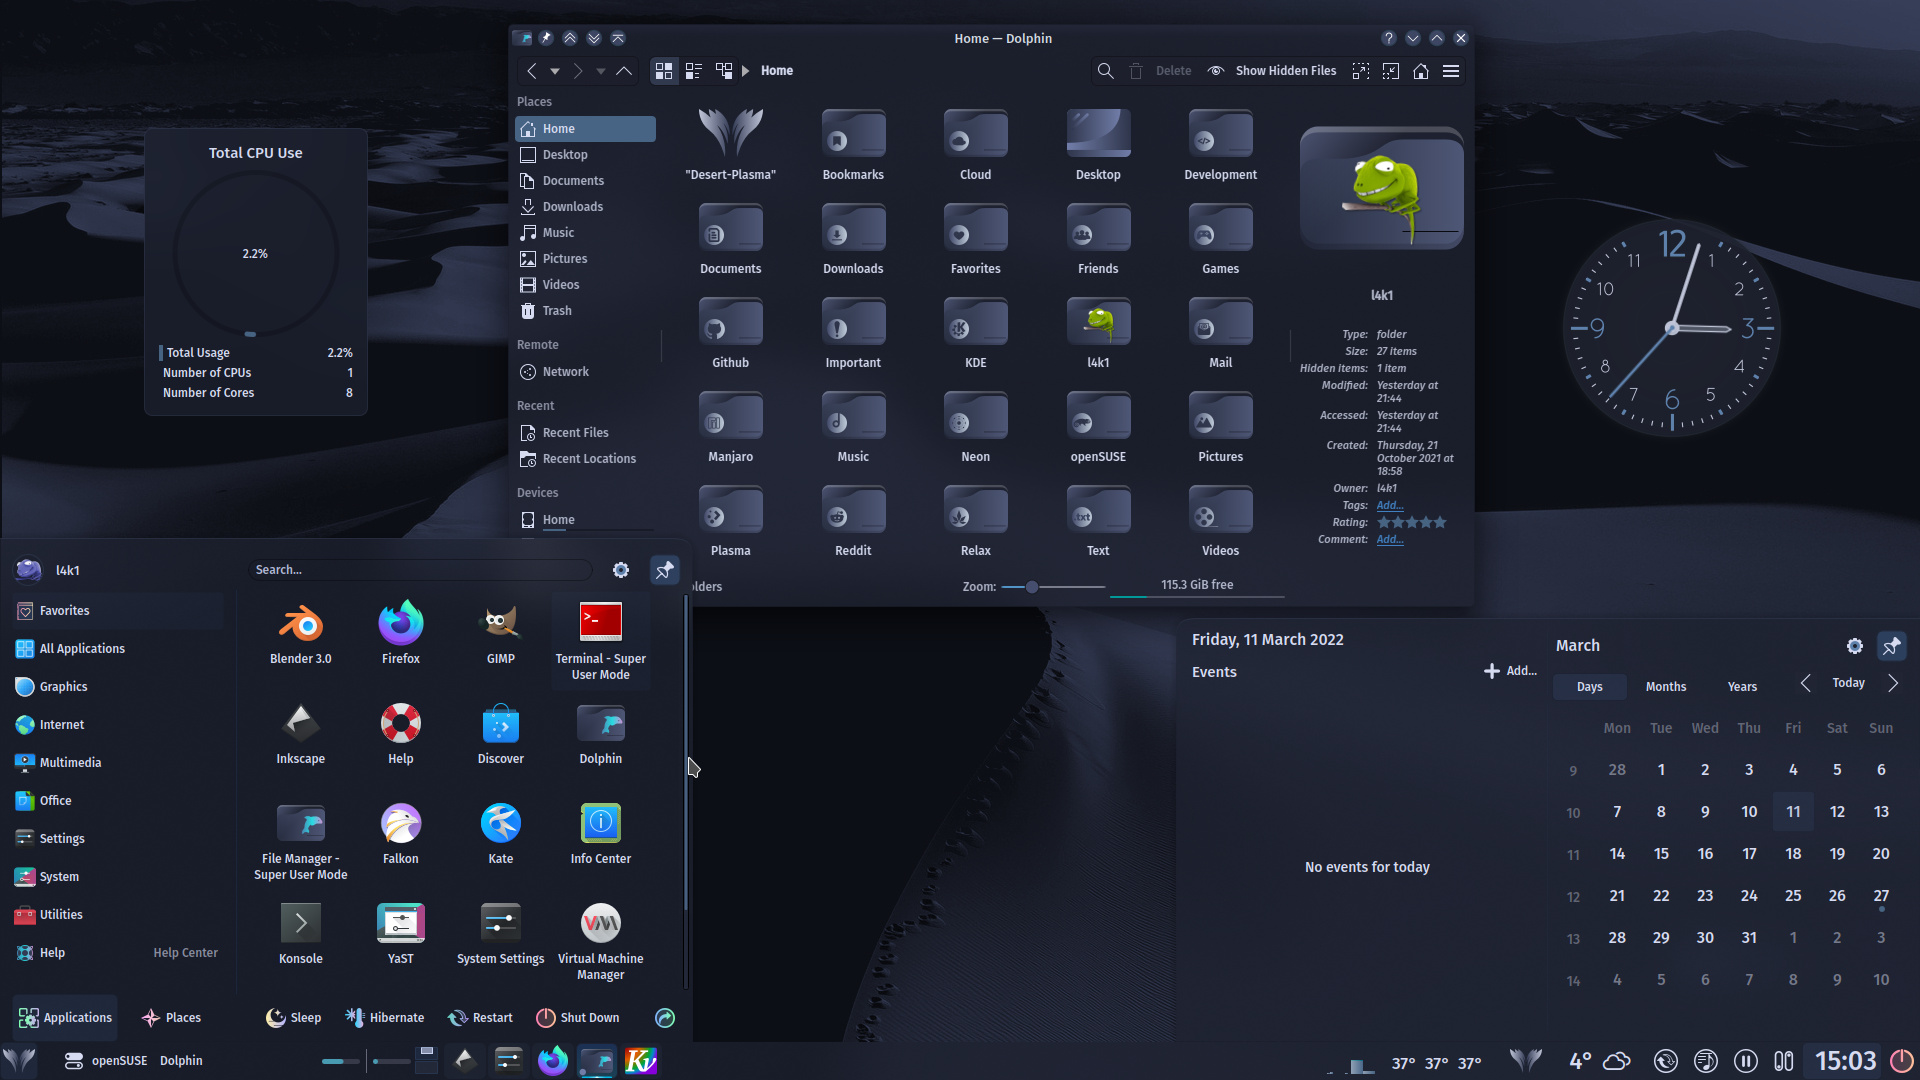The image size is (1920, 1080).
Task: Toggle pin on all desktops for Dolphin
Action: [x=546, y=38]
